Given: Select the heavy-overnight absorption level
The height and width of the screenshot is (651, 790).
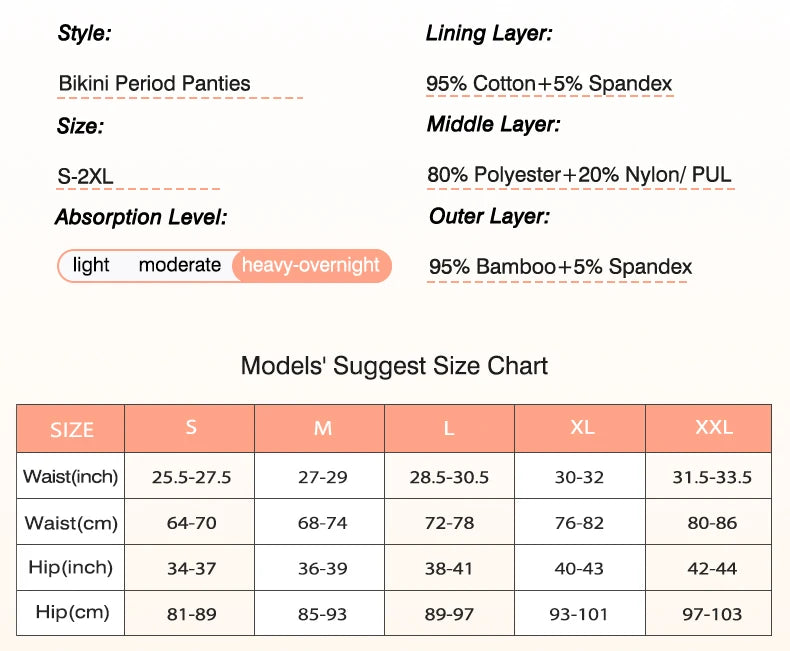Looking at the screenshot, I should tap(311, 265).
